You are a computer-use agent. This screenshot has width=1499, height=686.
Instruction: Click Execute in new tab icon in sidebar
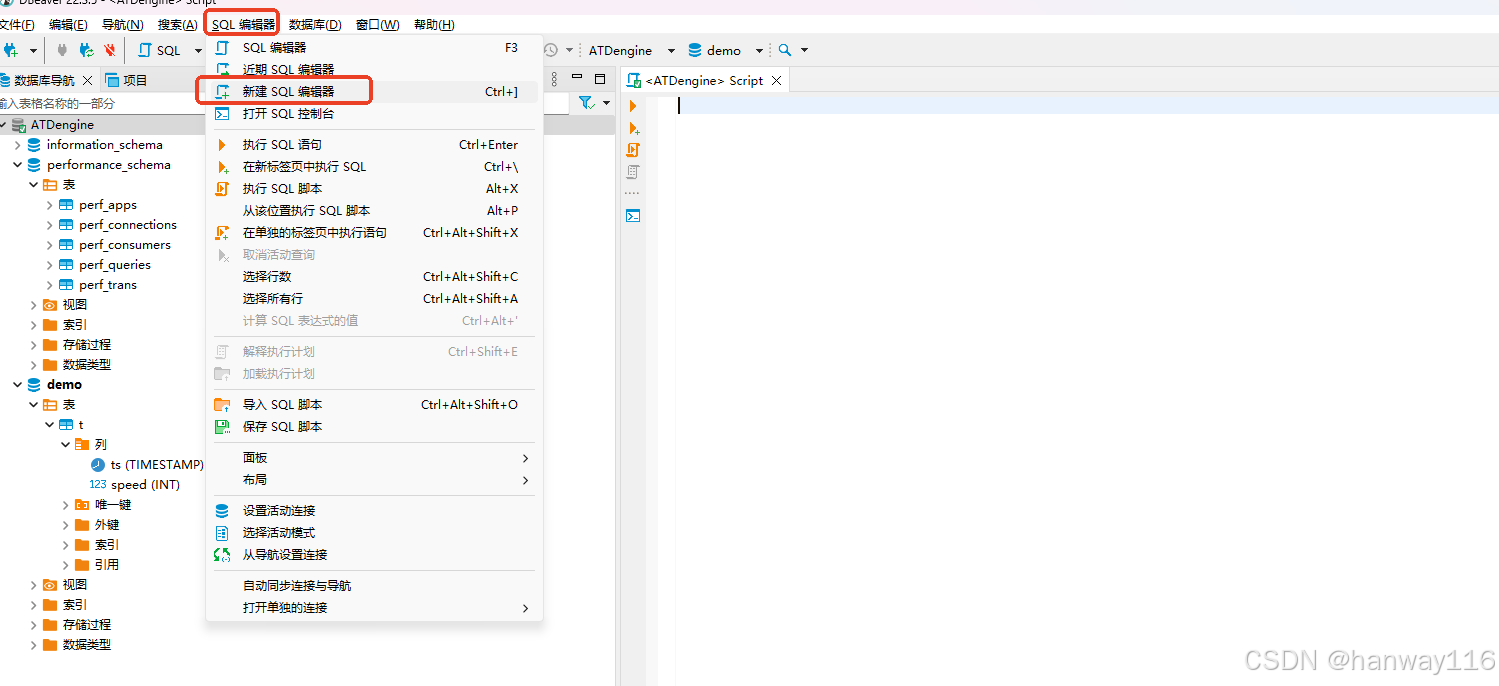coord(633,128)
